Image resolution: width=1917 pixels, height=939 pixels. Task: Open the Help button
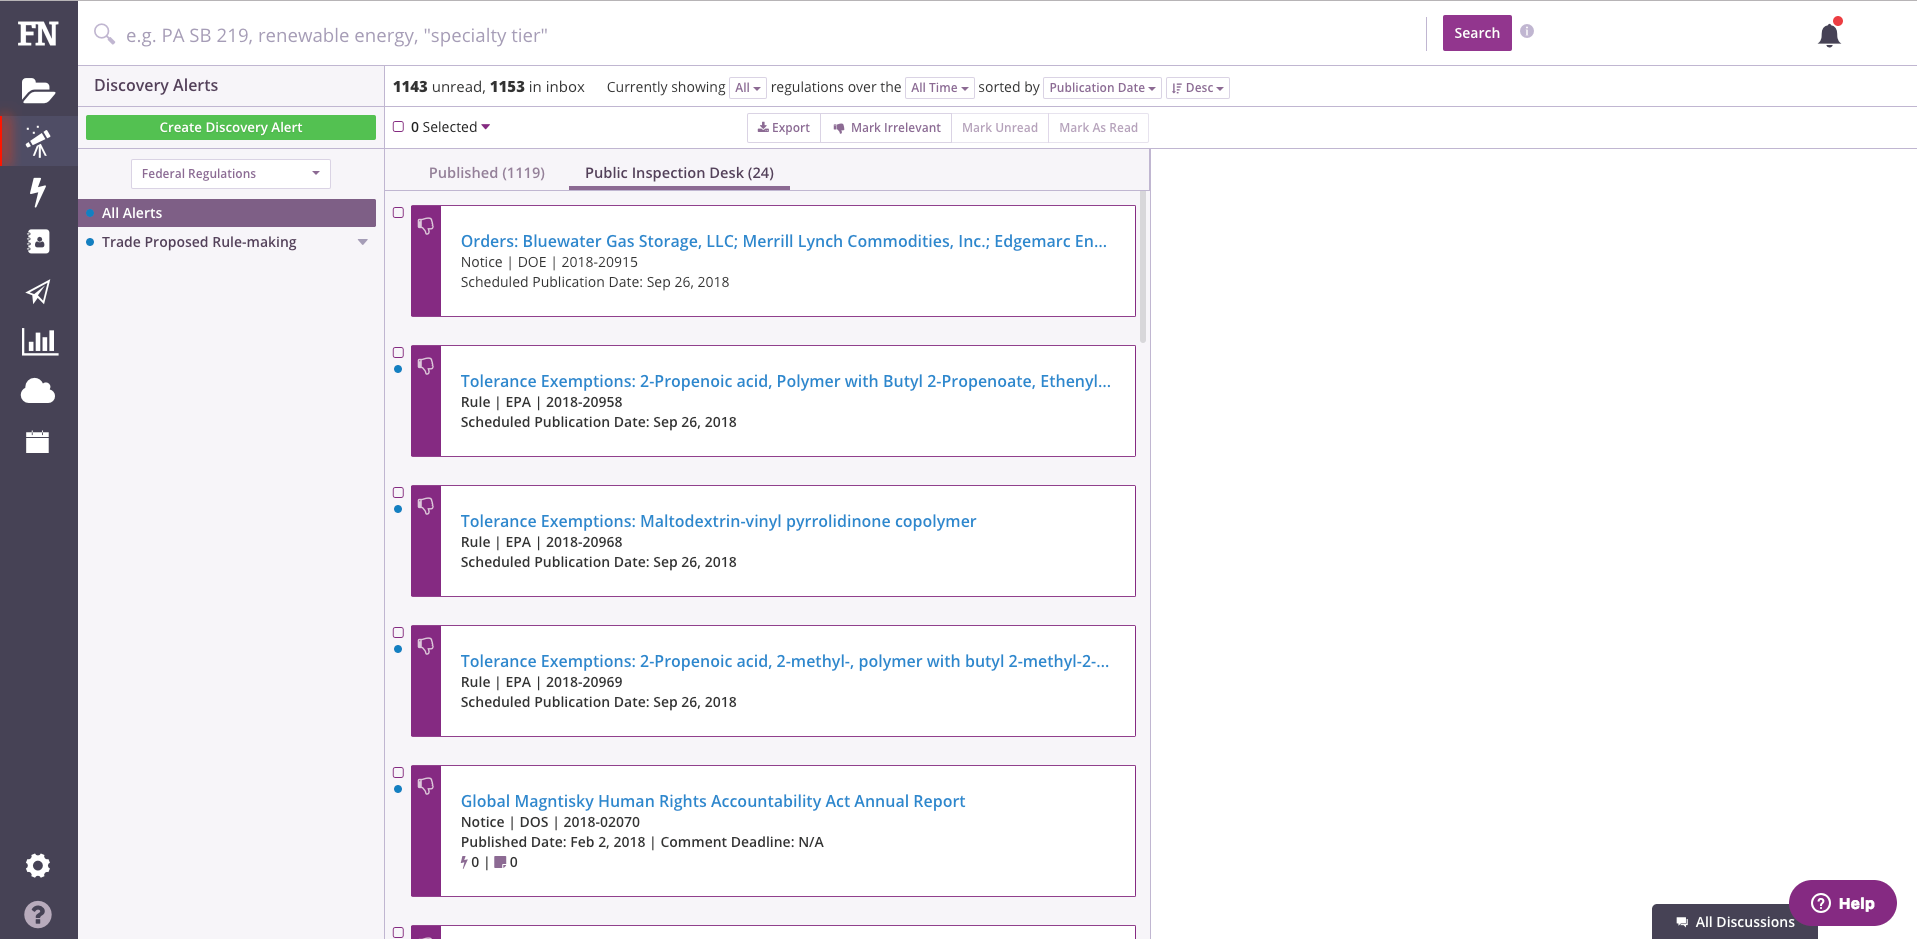1843,903
